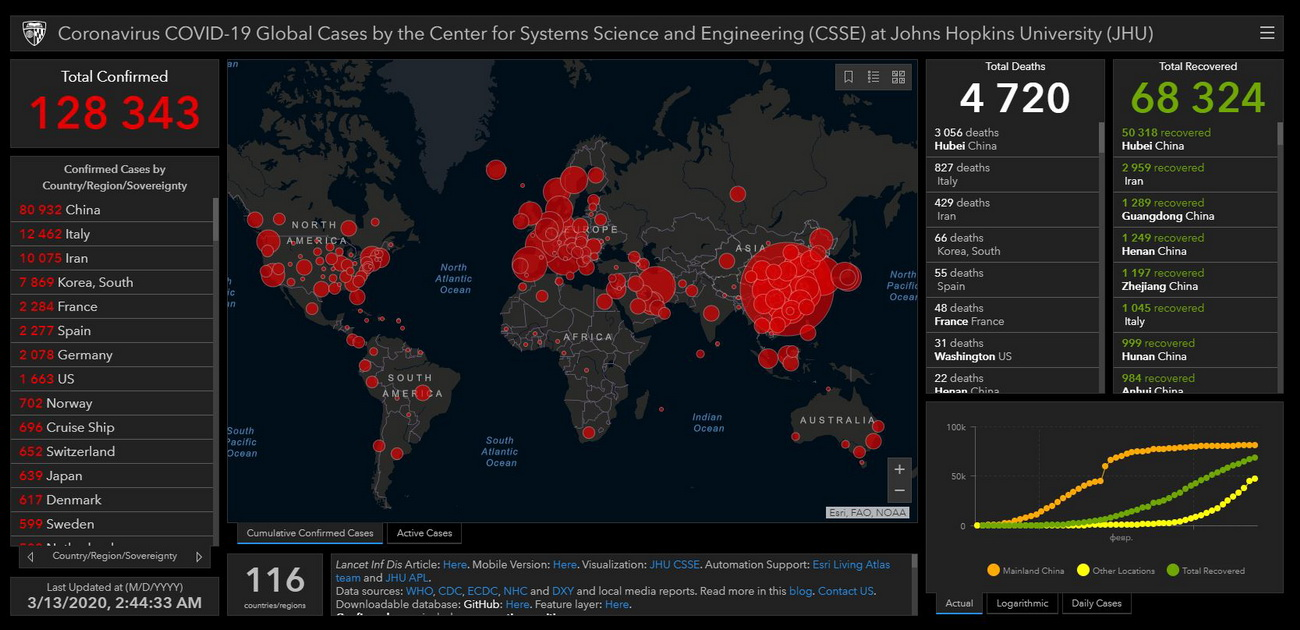1300x630 pixels.
Task: Open the hamburger menu in the header
Action: (1267, 33)
